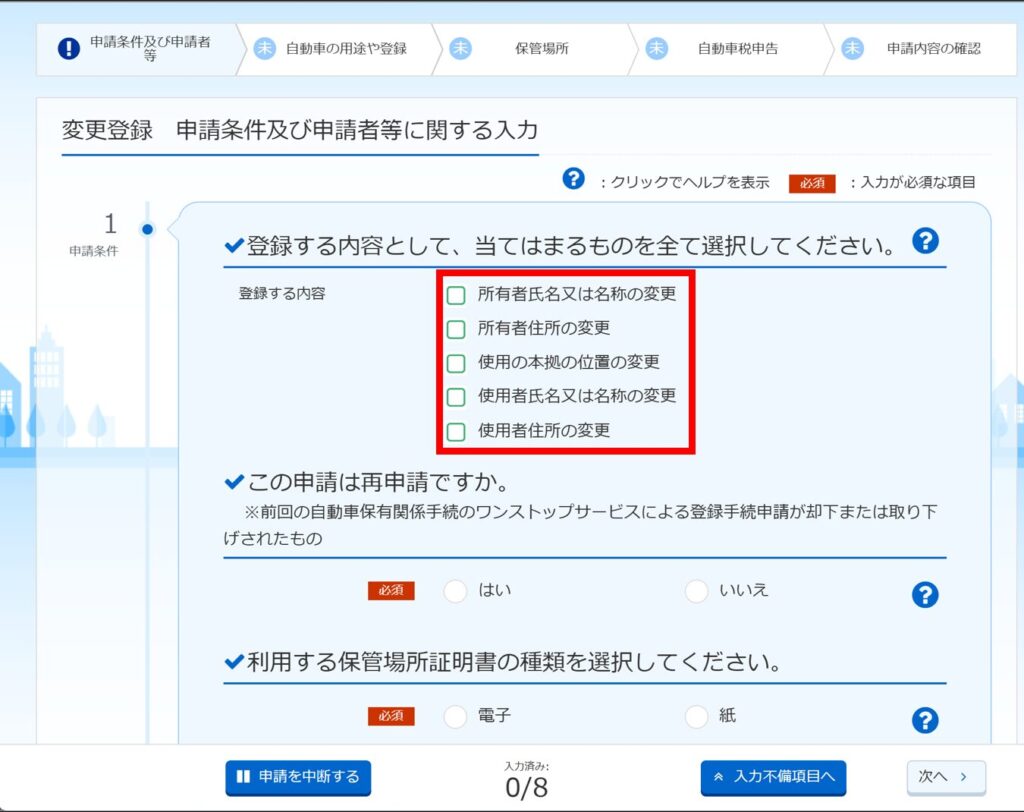Viewport: 1024px width, 812px height.
Task: Click 次へ button to proceed
Action: (x=945, y=777)
